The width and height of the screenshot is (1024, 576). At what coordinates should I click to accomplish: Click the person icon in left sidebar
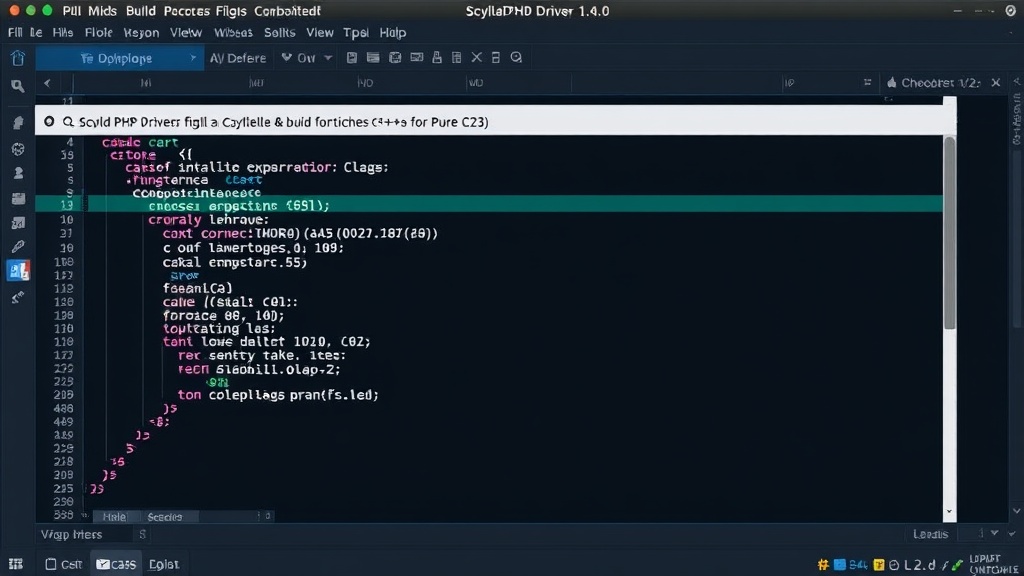click(x=18, y=173)
